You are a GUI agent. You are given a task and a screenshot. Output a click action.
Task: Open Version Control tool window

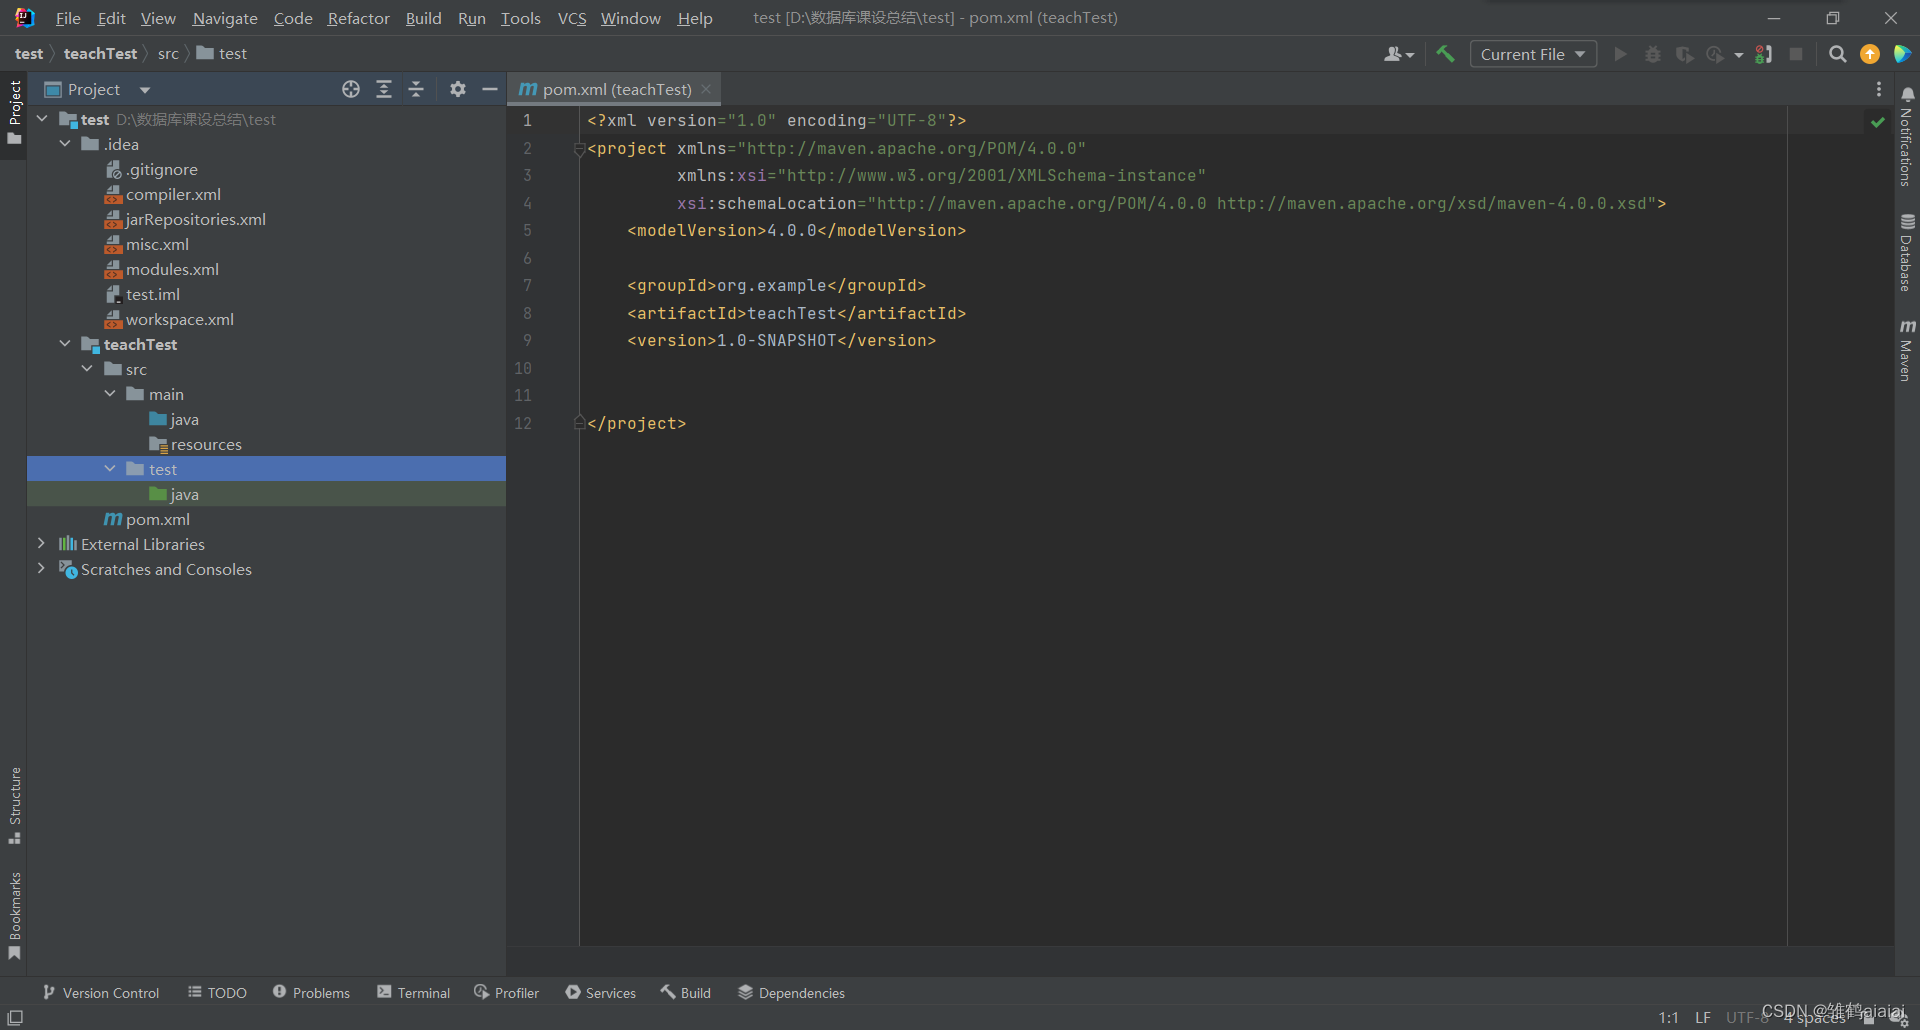(x=101, y=993)
